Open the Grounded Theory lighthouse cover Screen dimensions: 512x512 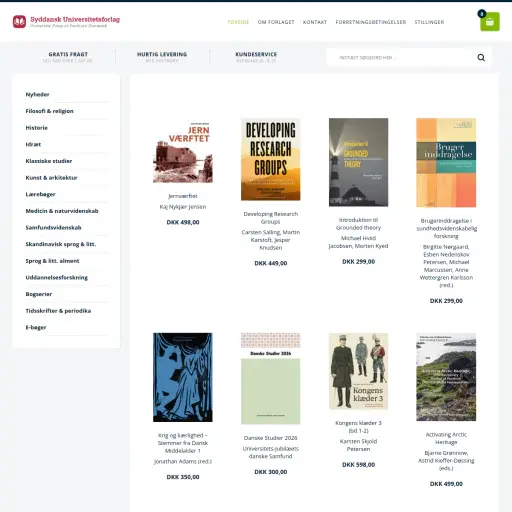point(358,162)
